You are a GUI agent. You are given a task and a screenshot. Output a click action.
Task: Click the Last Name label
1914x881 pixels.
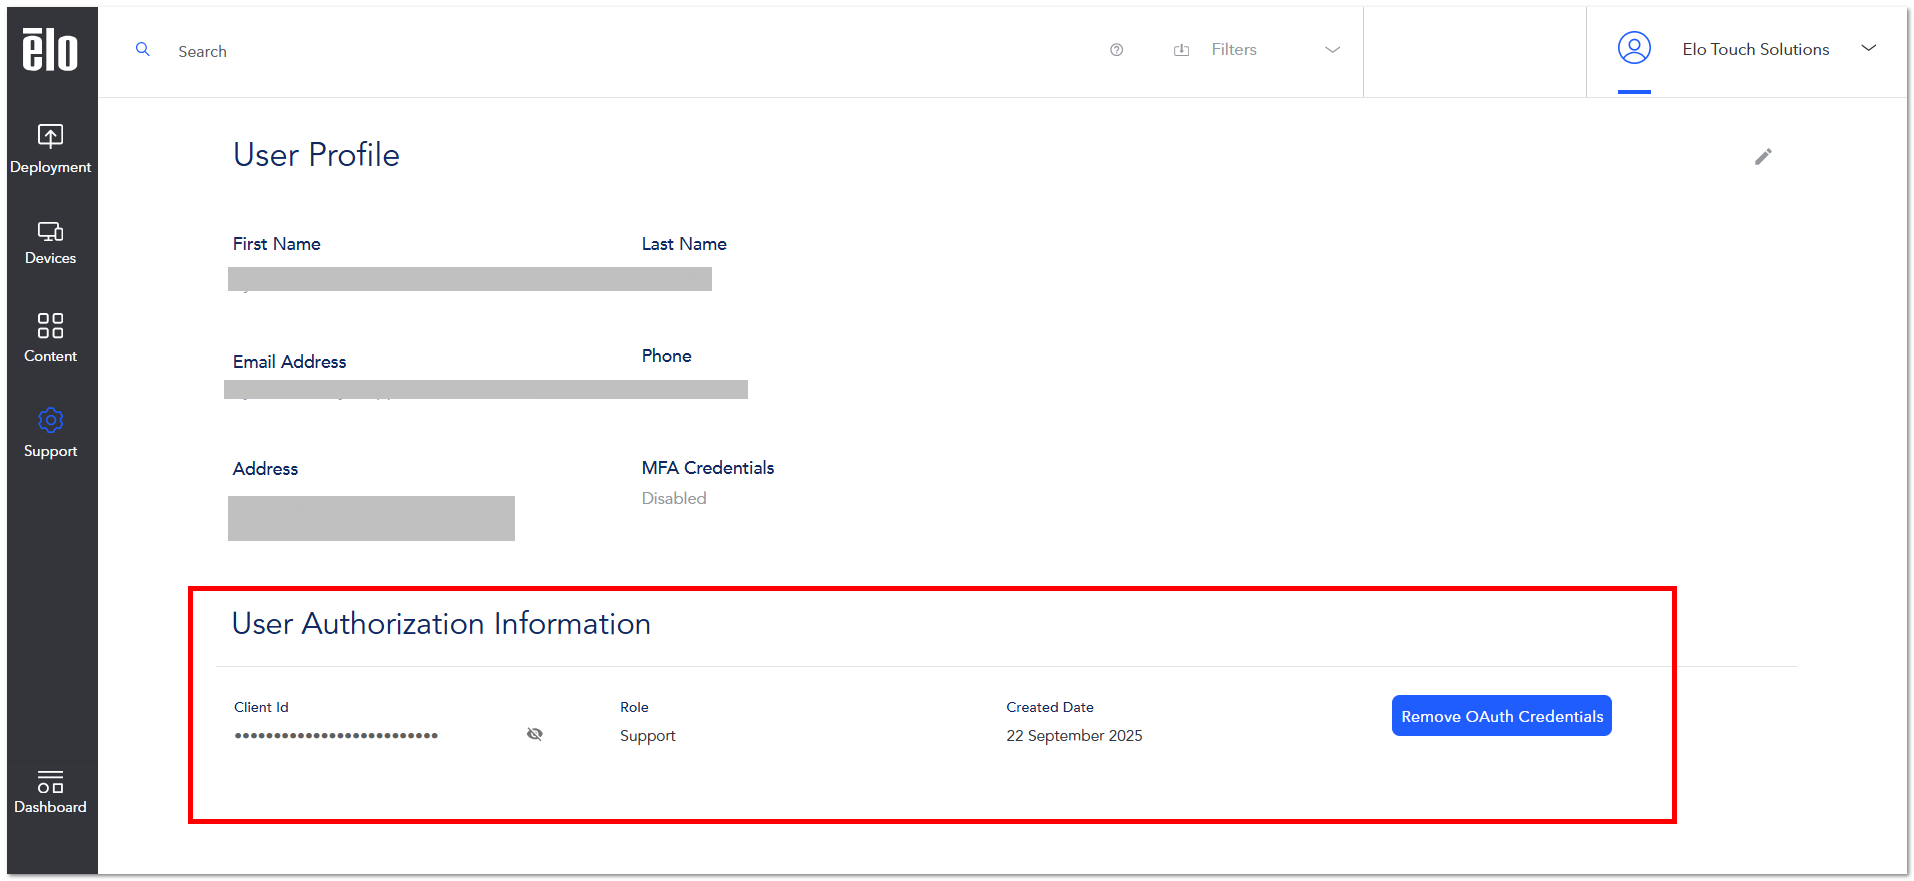(684, 244)
